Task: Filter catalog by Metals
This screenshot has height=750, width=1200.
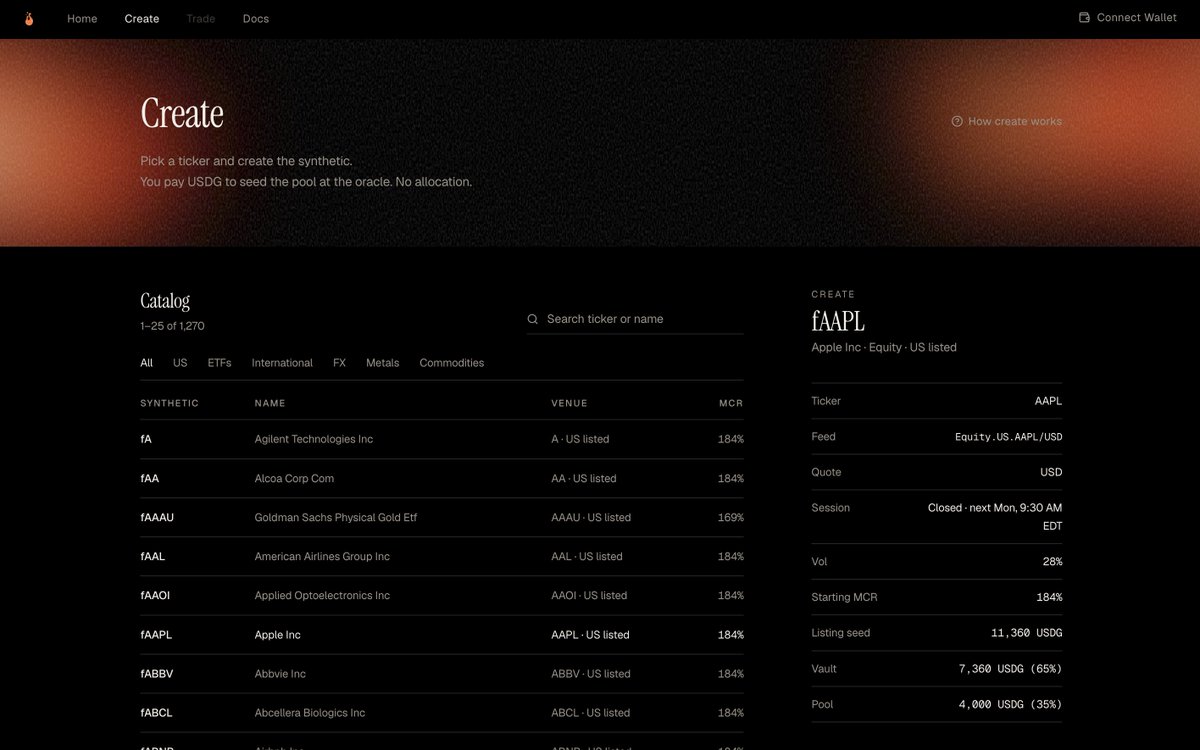Action: pos(382,363)
